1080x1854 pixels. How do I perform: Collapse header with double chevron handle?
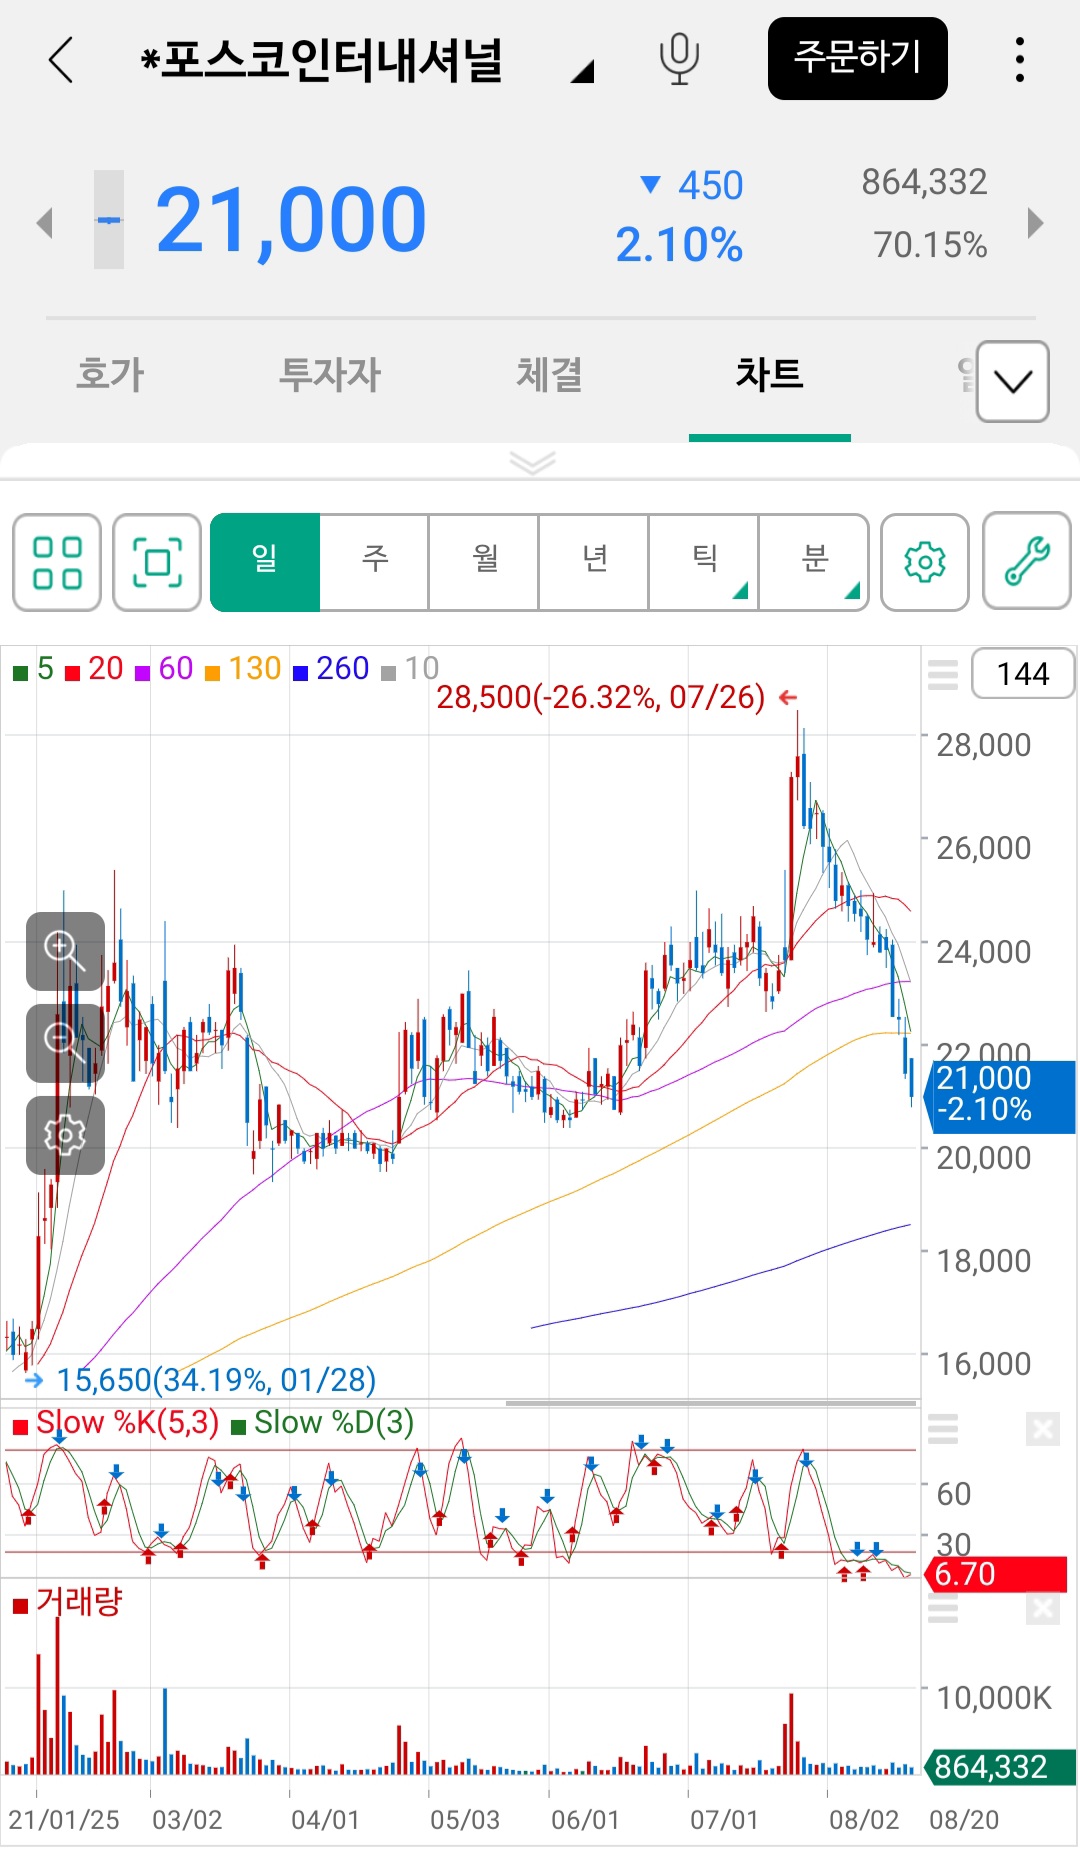click(x=532, y=462)
